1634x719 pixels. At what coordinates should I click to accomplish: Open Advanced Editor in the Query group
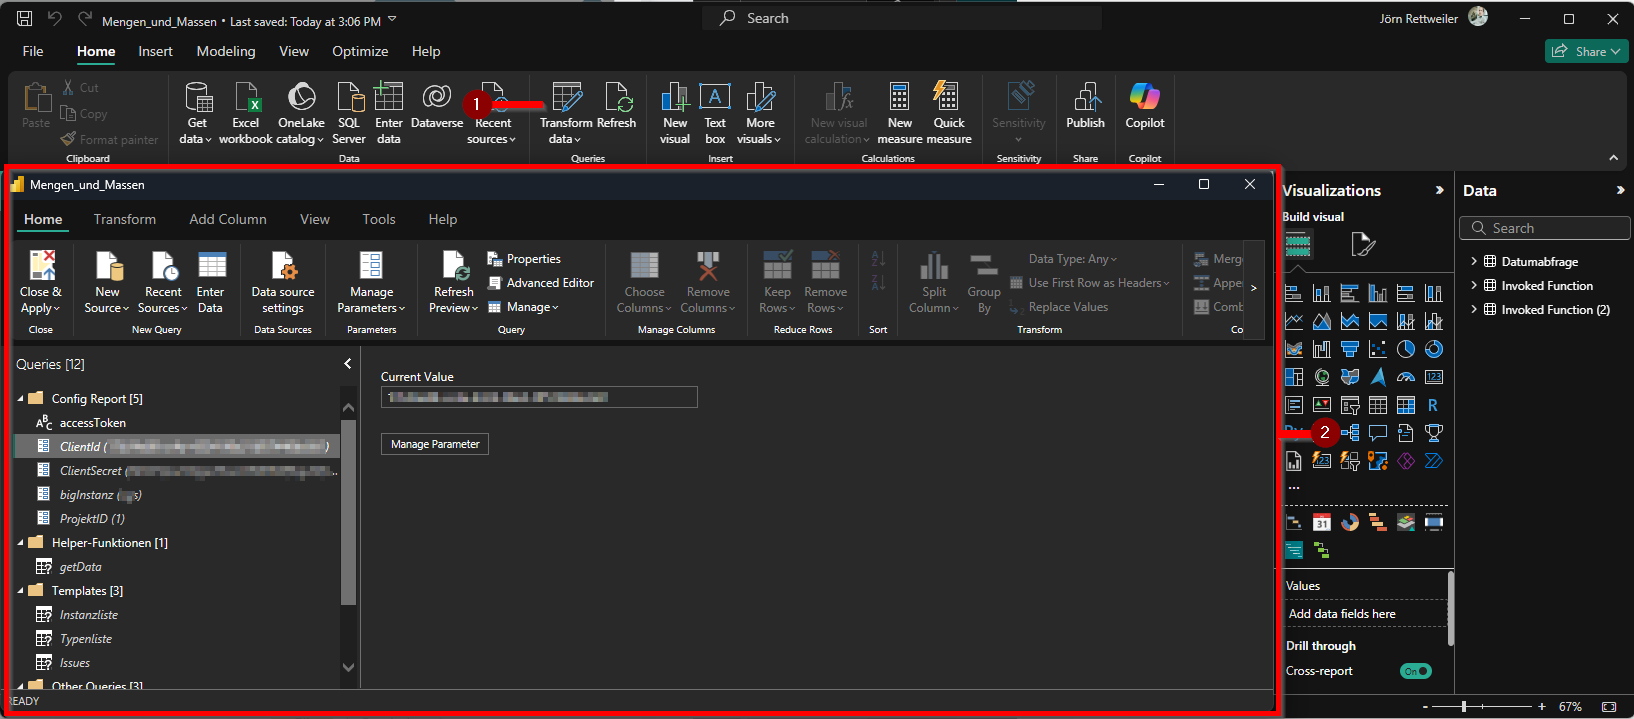tap(541, 283)
